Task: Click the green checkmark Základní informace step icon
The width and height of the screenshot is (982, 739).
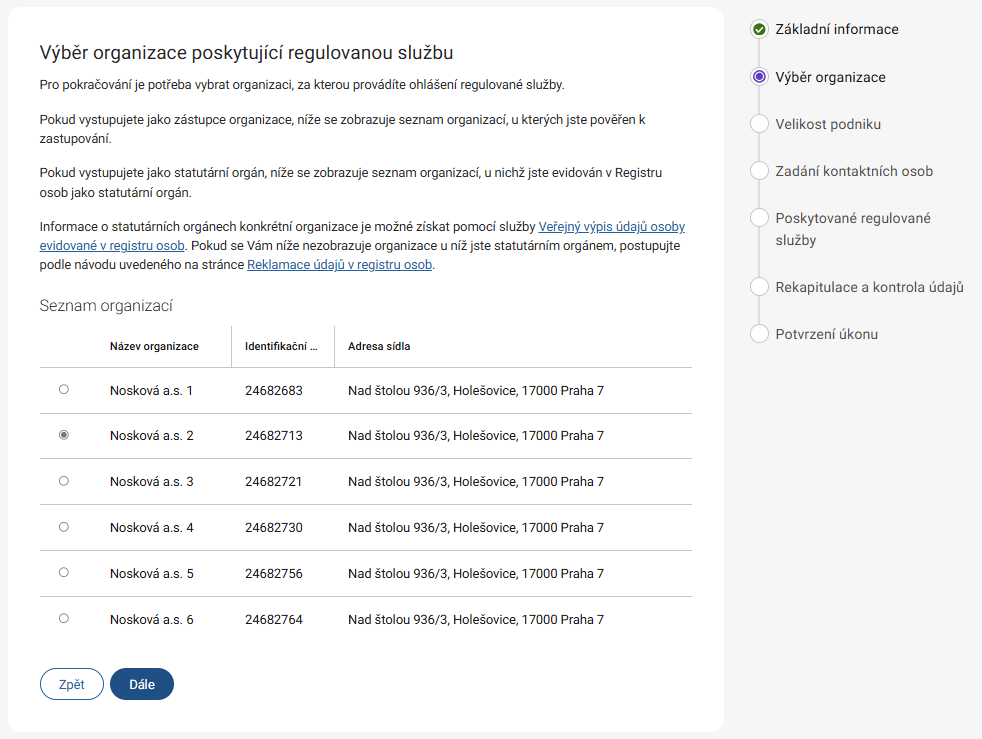Action: click(x=759, y=30)
